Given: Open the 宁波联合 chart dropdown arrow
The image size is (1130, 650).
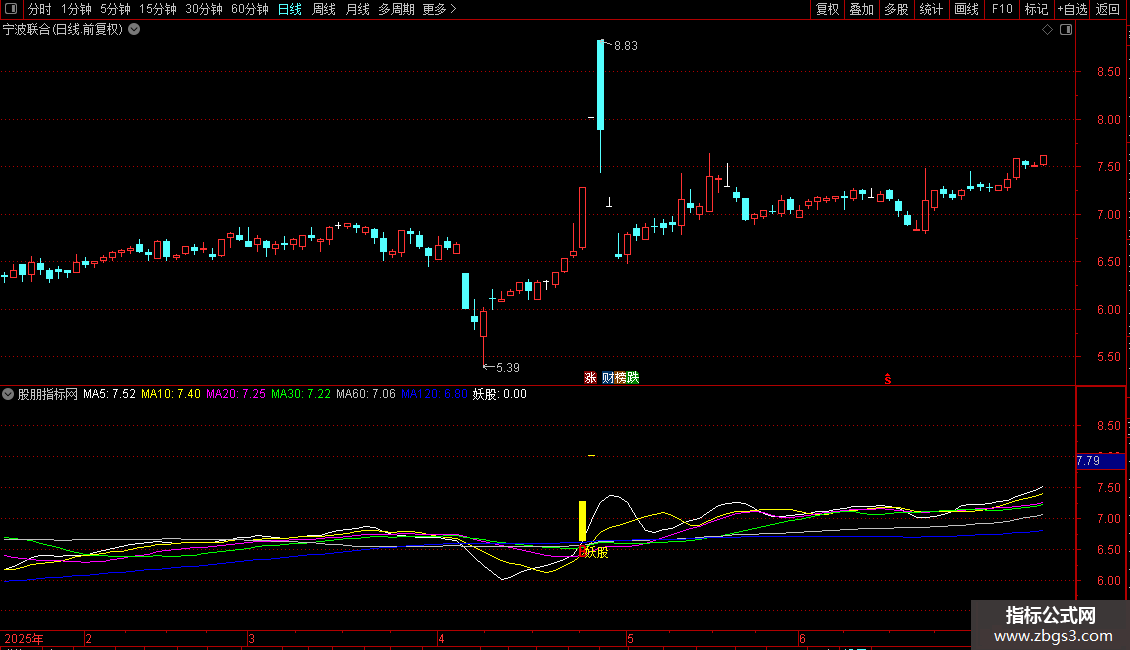Looking at the screenshot, I should 134,30.
